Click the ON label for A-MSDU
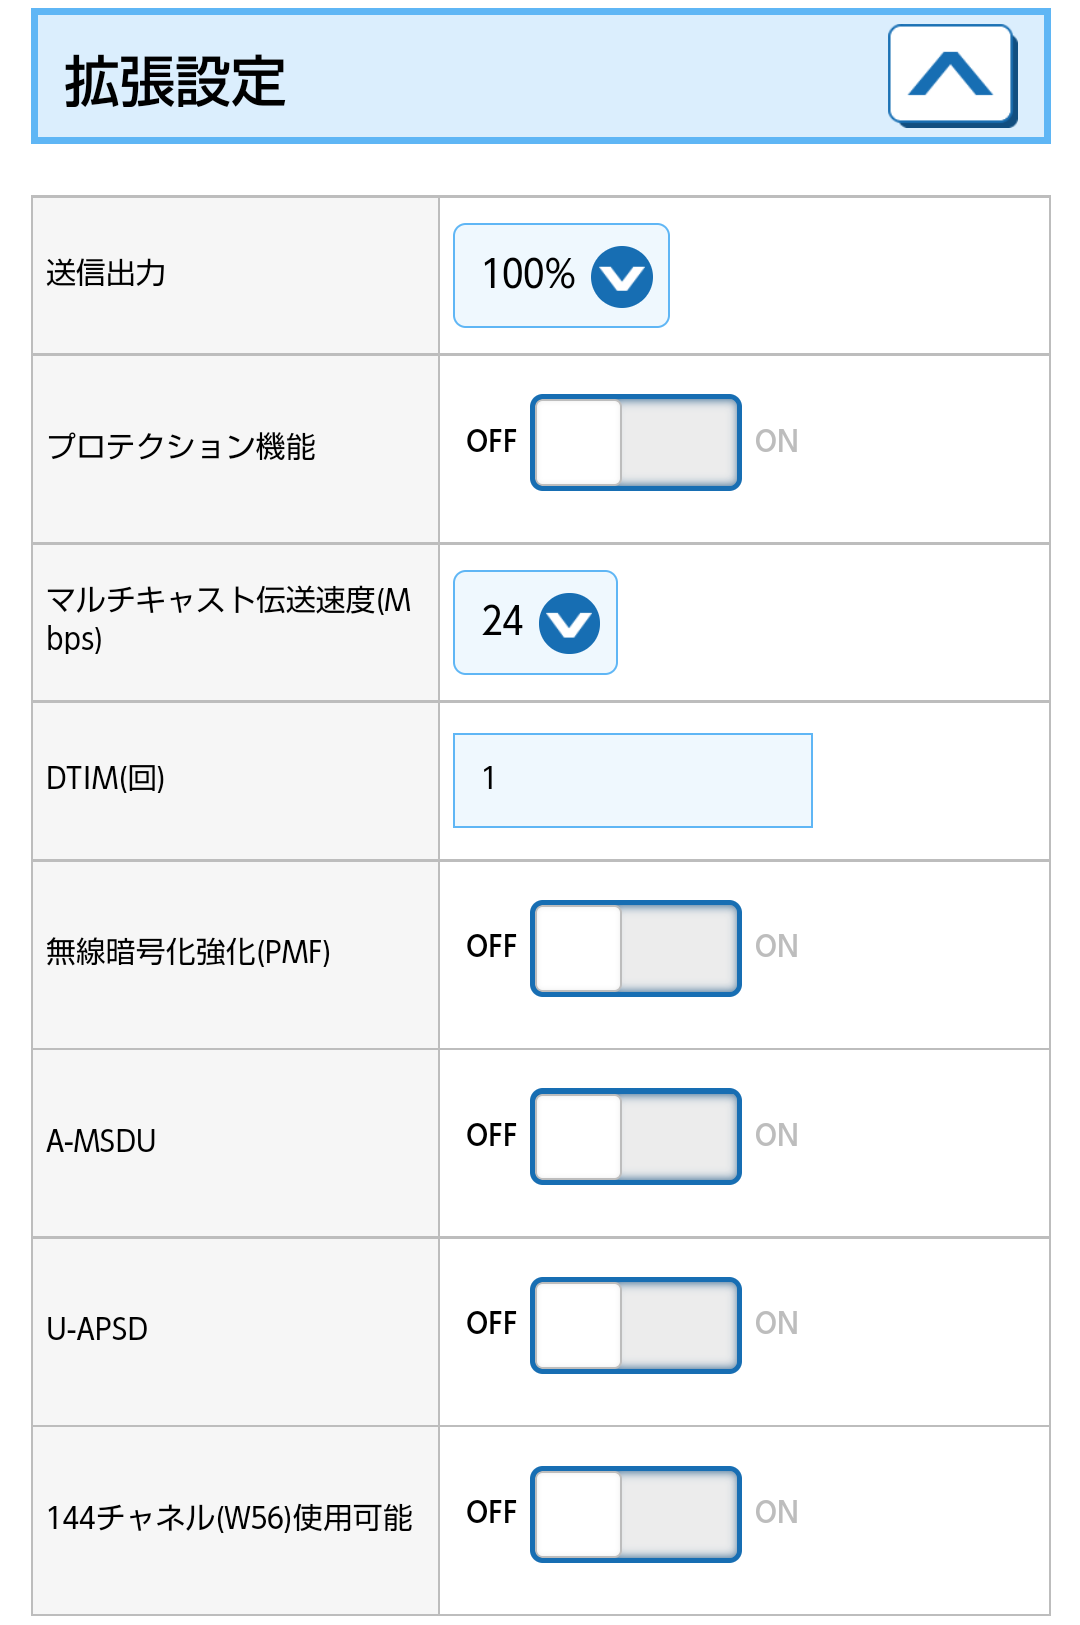 point(776,1135)
